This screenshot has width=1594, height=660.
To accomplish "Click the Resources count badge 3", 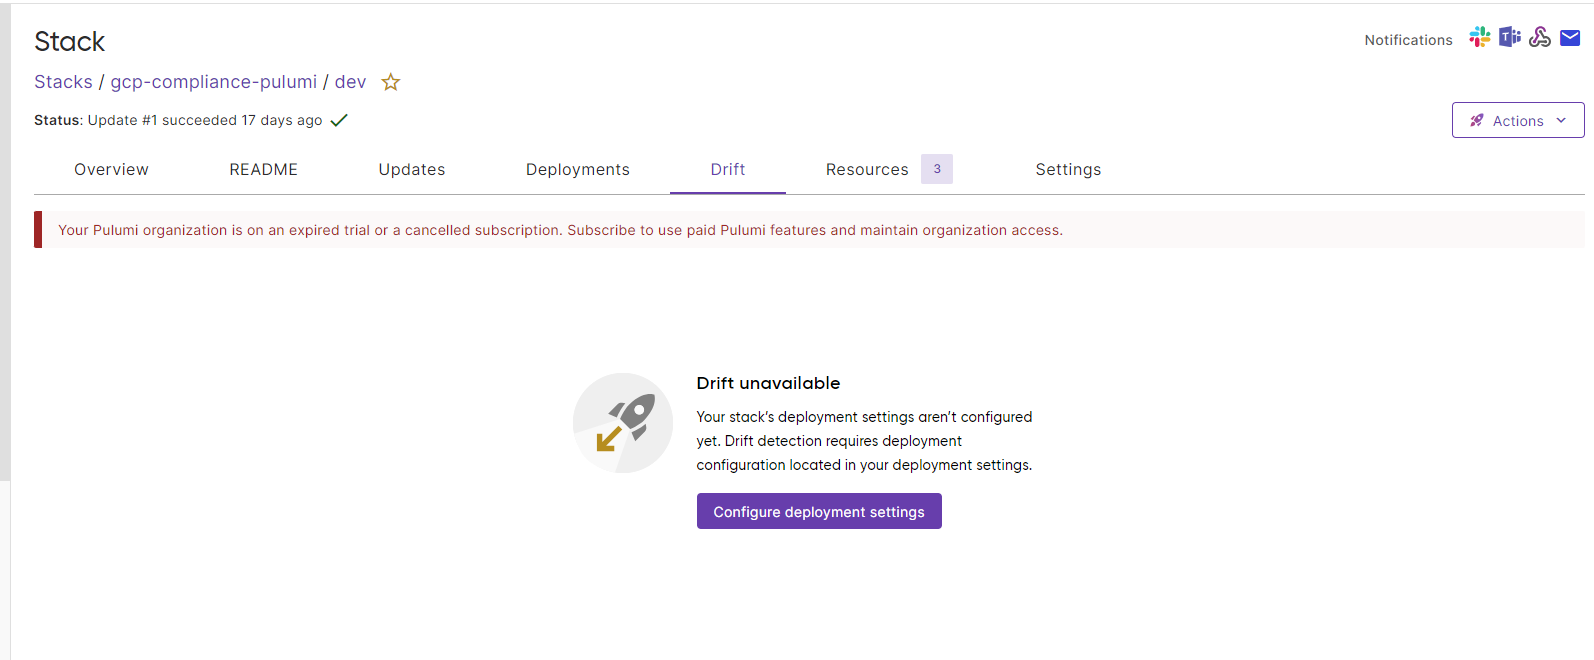I will coord(937,169).
